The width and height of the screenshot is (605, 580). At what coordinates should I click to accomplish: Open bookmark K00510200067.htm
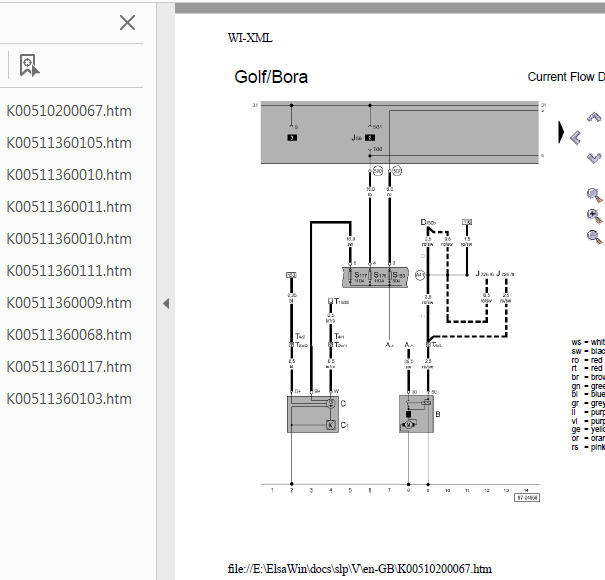(x=69, y=111)
